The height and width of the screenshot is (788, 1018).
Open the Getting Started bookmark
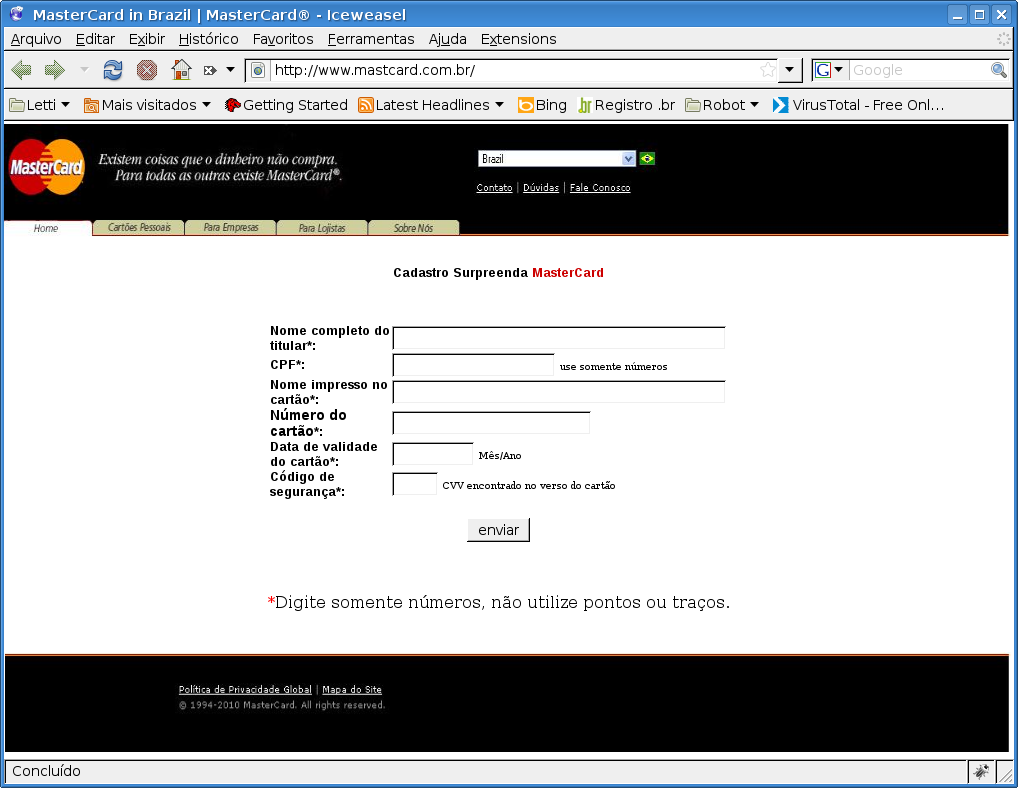tap(286, 105)
